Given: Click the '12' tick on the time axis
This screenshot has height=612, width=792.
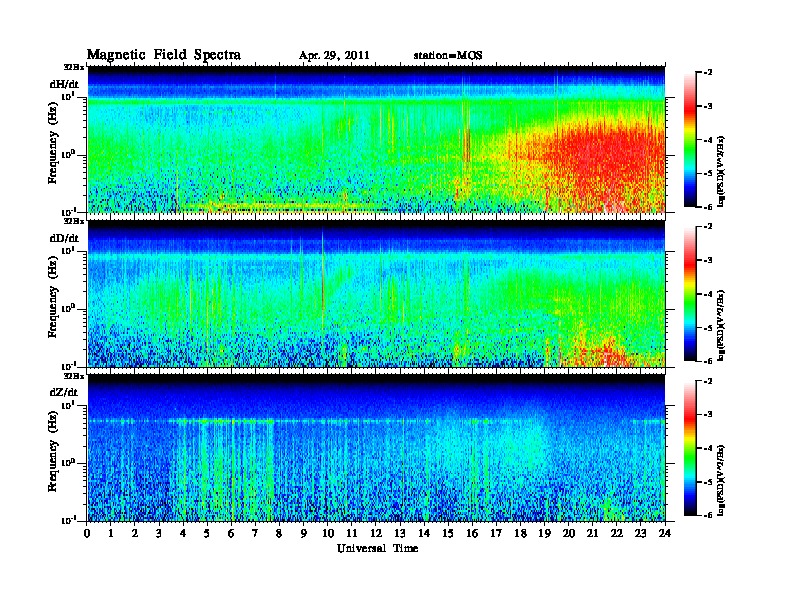Looking at the screenshot, I should pos(376,533).
